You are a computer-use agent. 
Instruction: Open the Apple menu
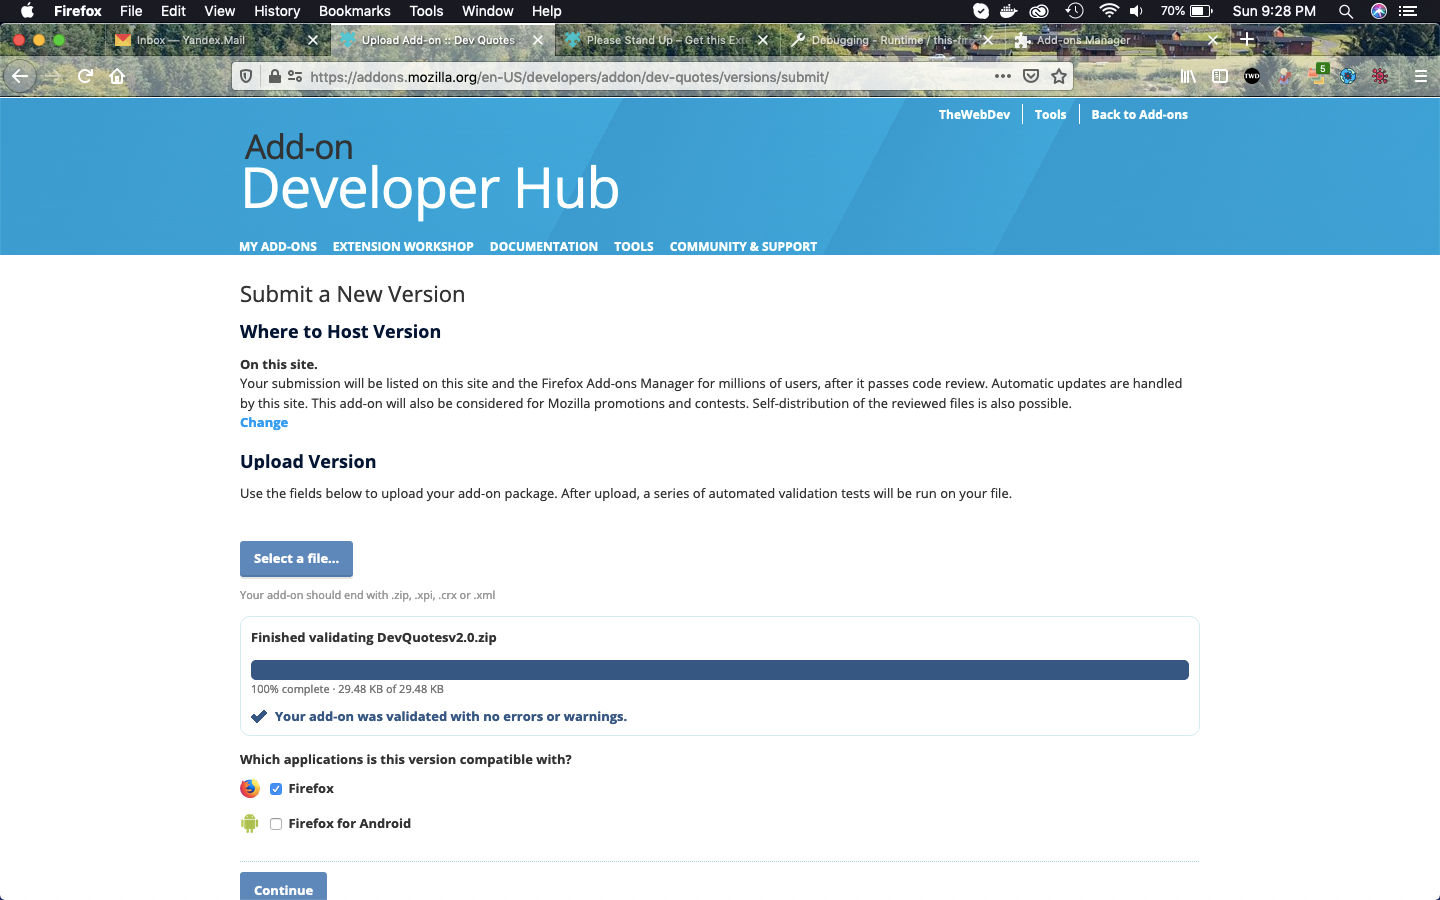[x=27, y=11]
